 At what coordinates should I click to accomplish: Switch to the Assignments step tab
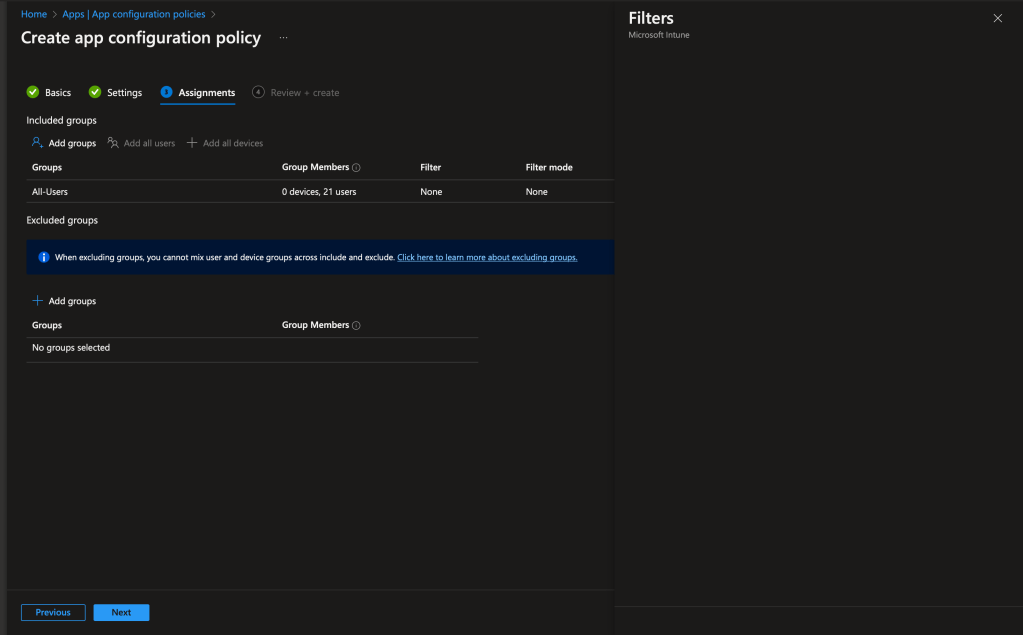tap(206, 93)
